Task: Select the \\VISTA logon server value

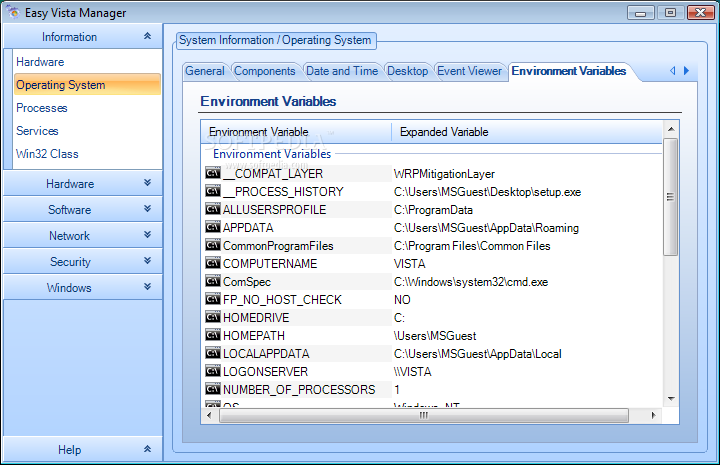Action: coord(412,371)
